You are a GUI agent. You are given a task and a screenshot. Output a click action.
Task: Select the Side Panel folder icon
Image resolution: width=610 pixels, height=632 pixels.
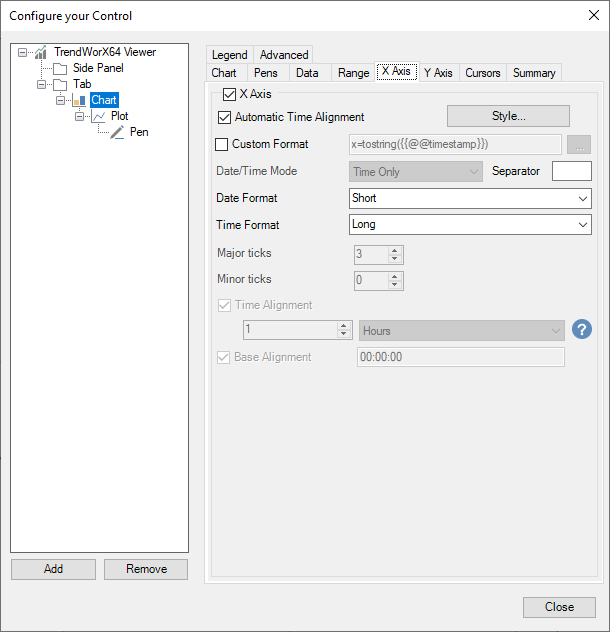(x=60, y=68)
